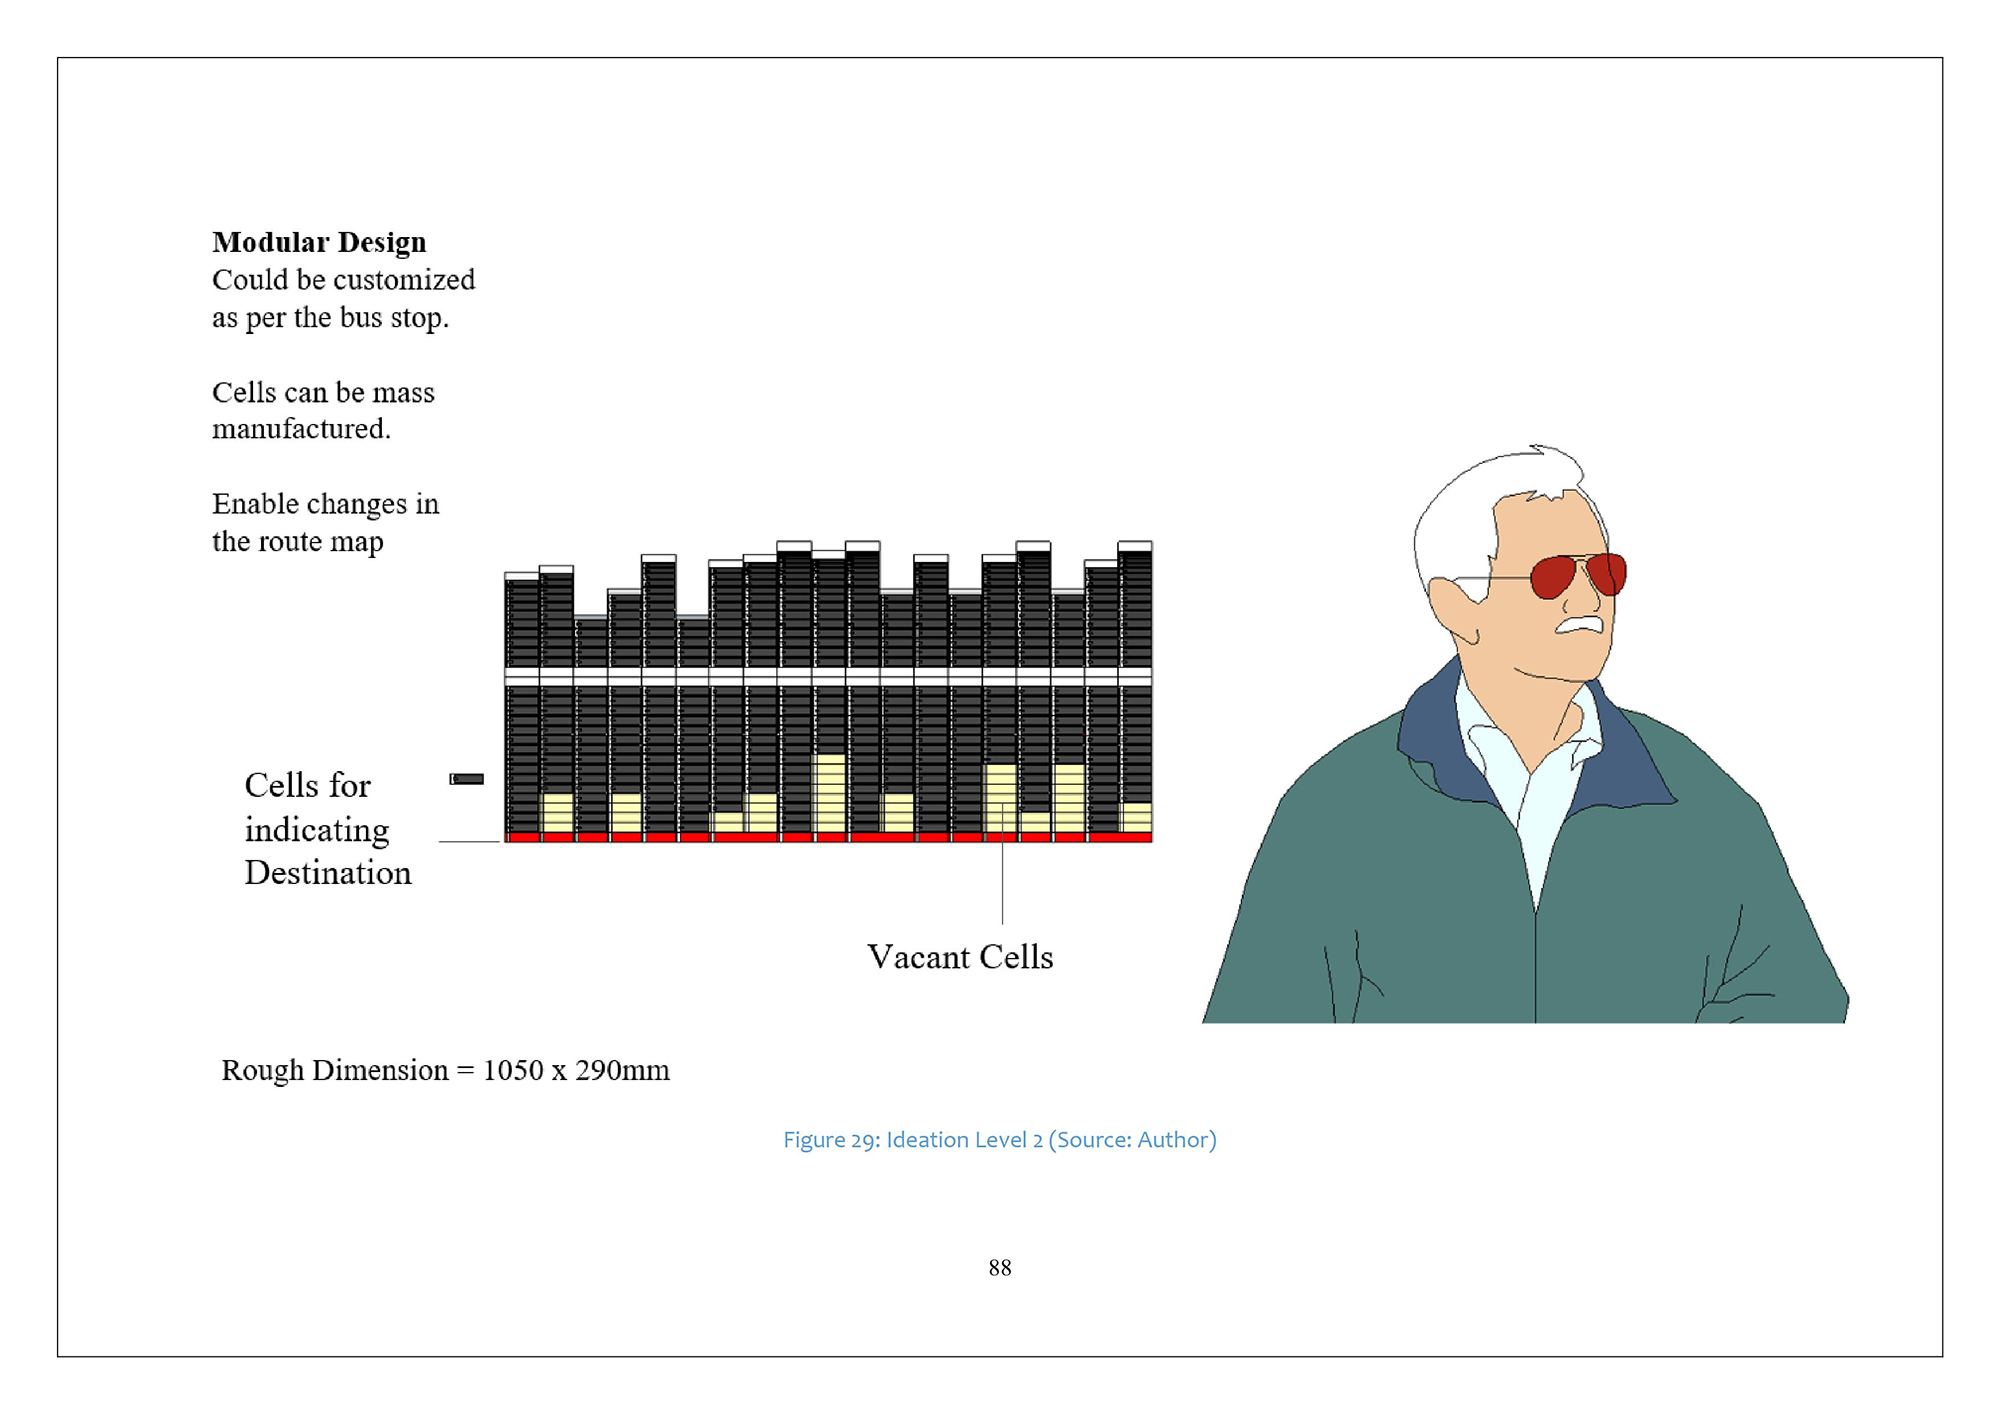Open the Figure 29 Ideation Level 2 caption
Viewport: 2000px width, 1414px height.
click(x=999, y=1140)
